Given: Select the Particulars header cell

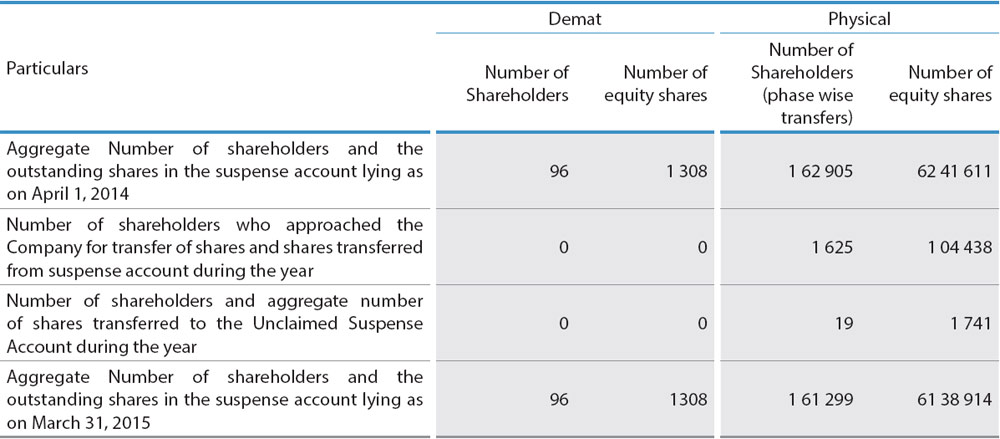Looking at the screenshot, I should [x=47, y=69].
